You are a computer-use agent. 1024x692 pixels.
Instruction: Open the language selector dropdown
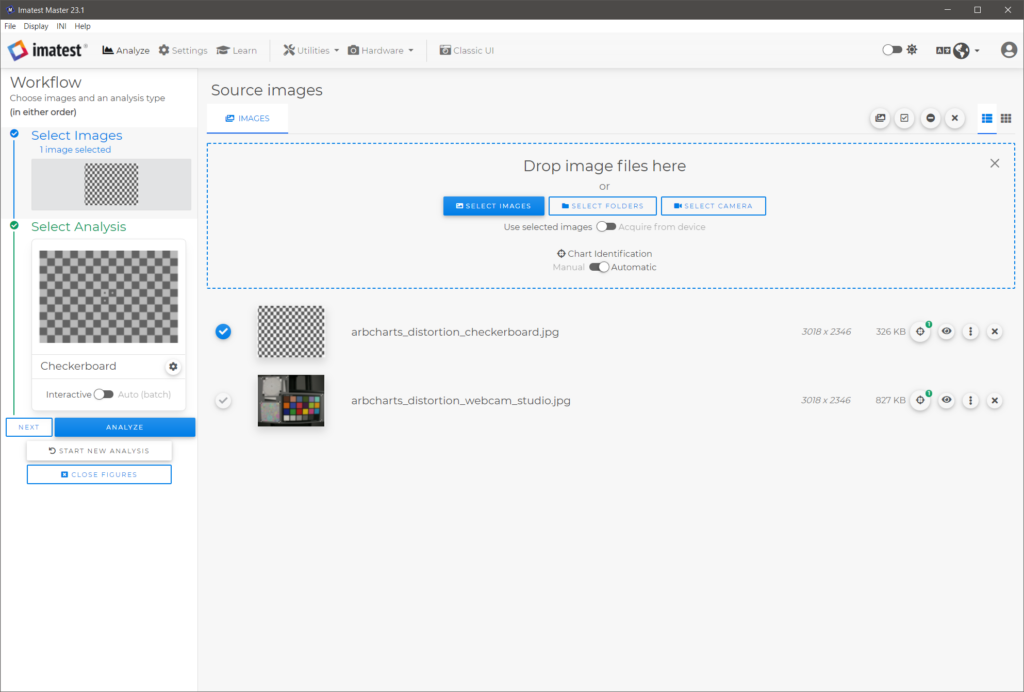[x=958, y=50]
